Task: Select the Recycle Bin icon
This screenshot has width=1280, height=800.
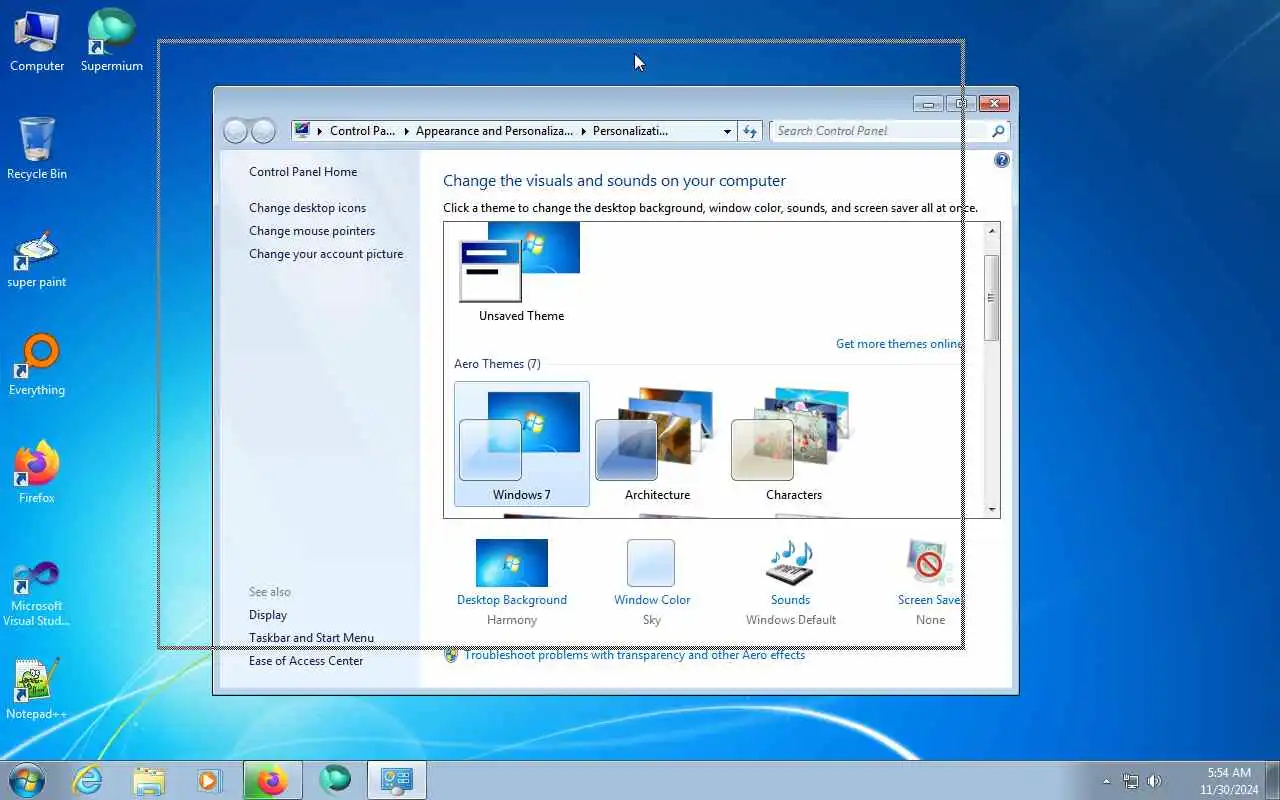Action: click(x=37, y=149)
